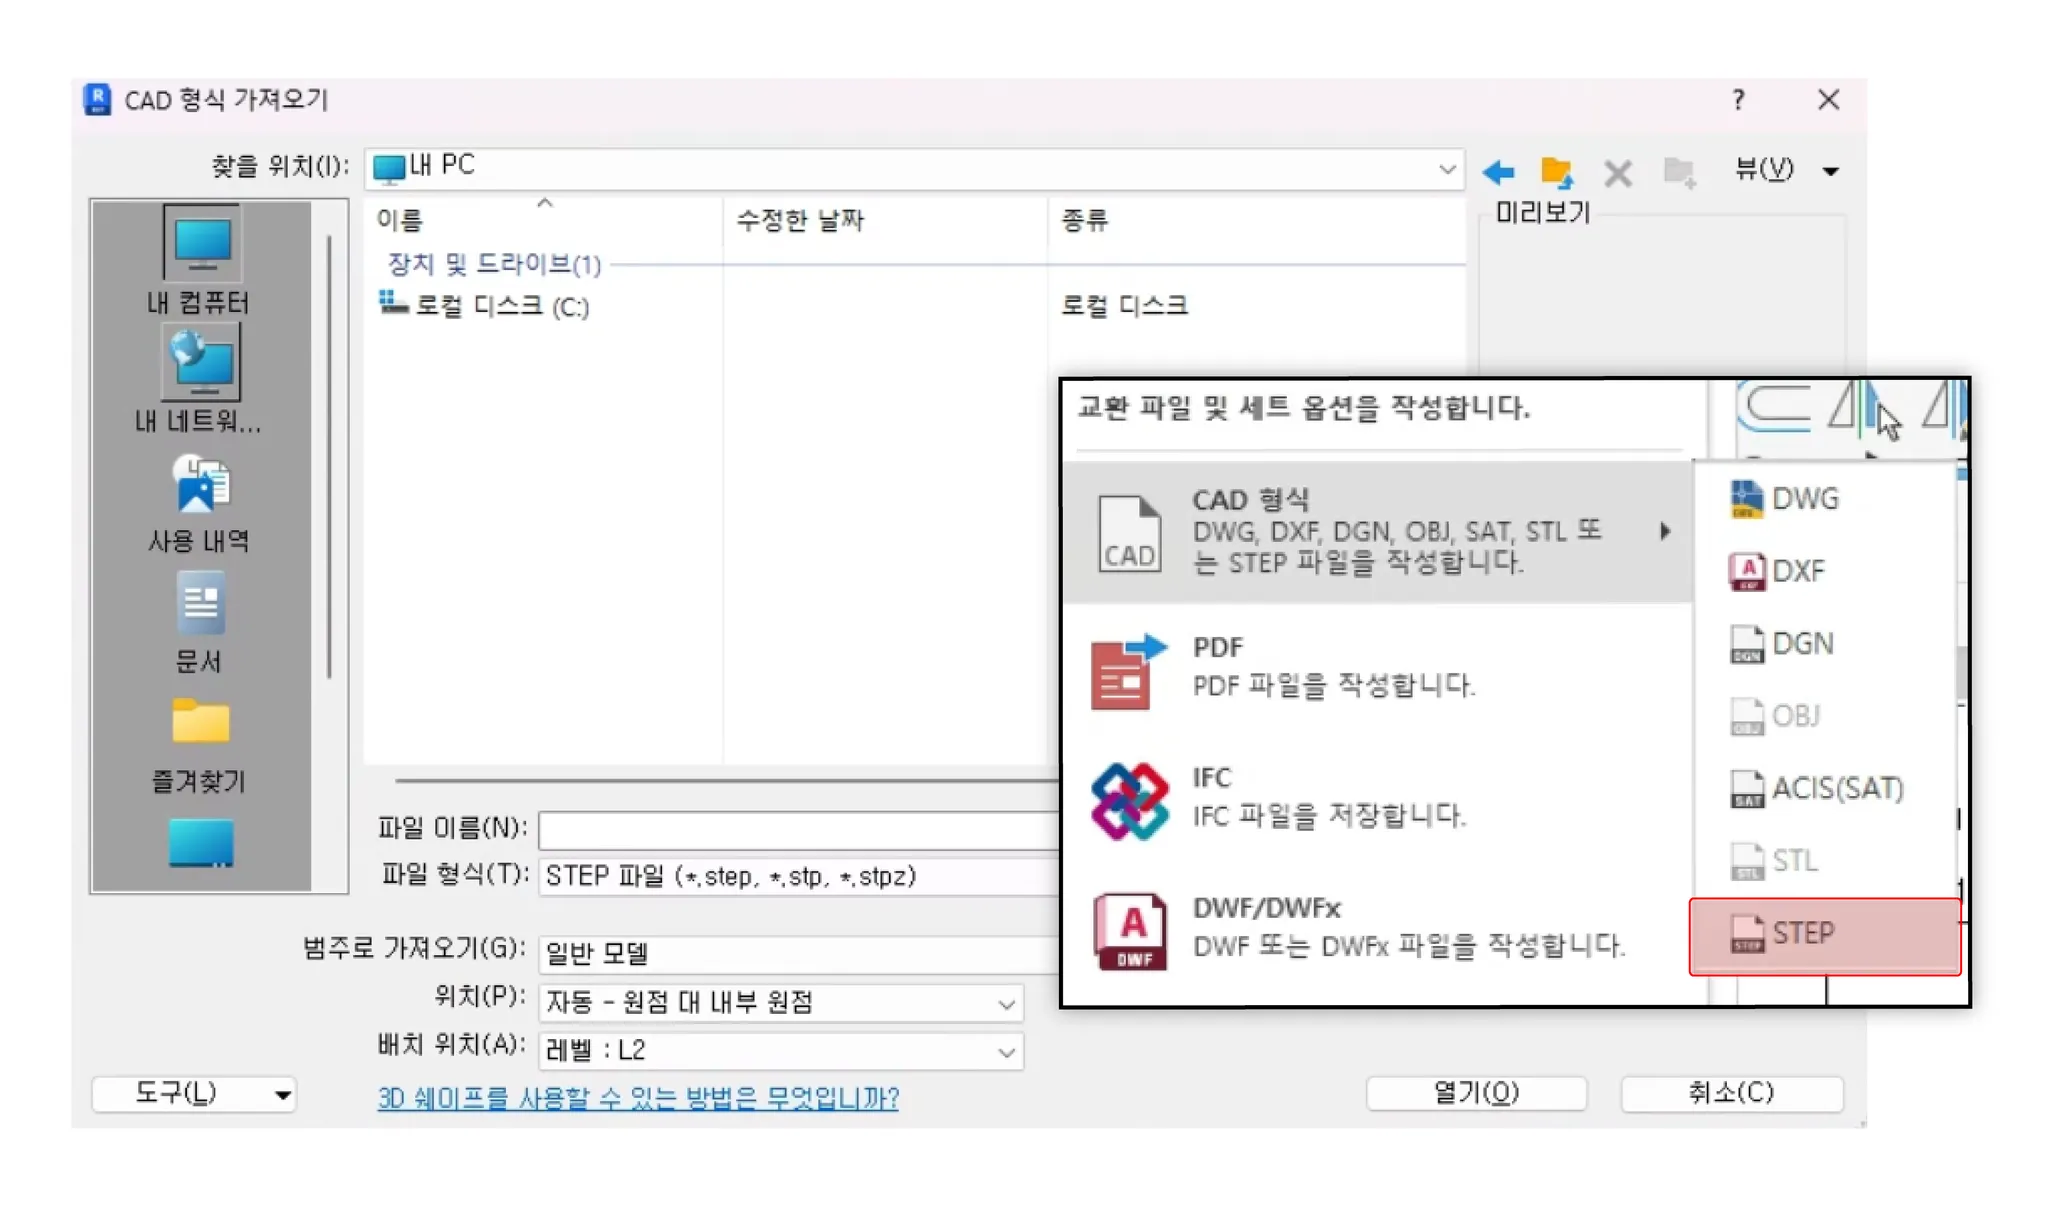This screenshot has height=1207, width=2048.
Task: Click the 열기(O) open button
Action: click(1475, 1092)
